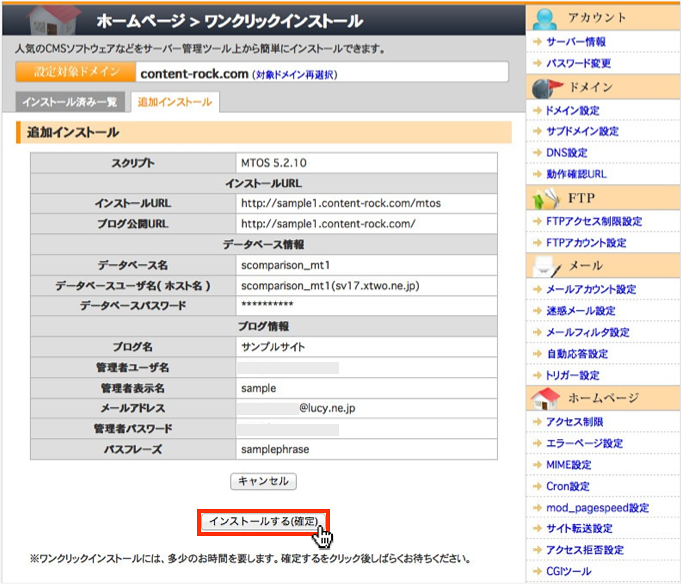
Task: Go to DNS設定
Action: point(567,153)
